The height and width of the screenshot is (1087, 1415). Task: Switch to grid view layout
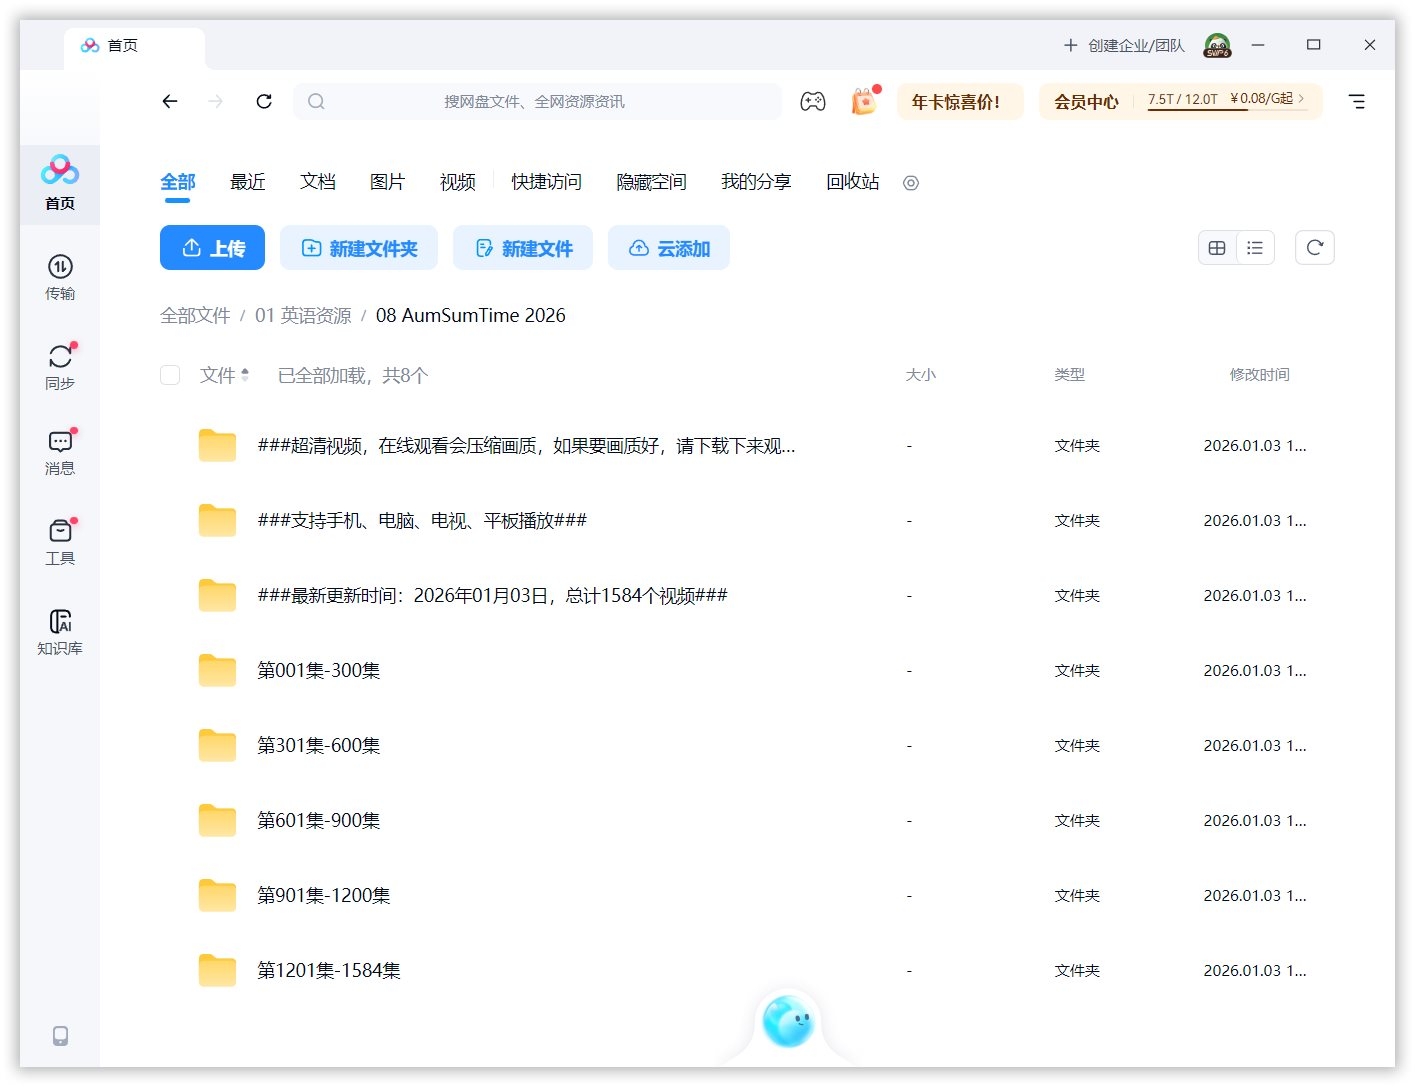(x=1216, y=247)
